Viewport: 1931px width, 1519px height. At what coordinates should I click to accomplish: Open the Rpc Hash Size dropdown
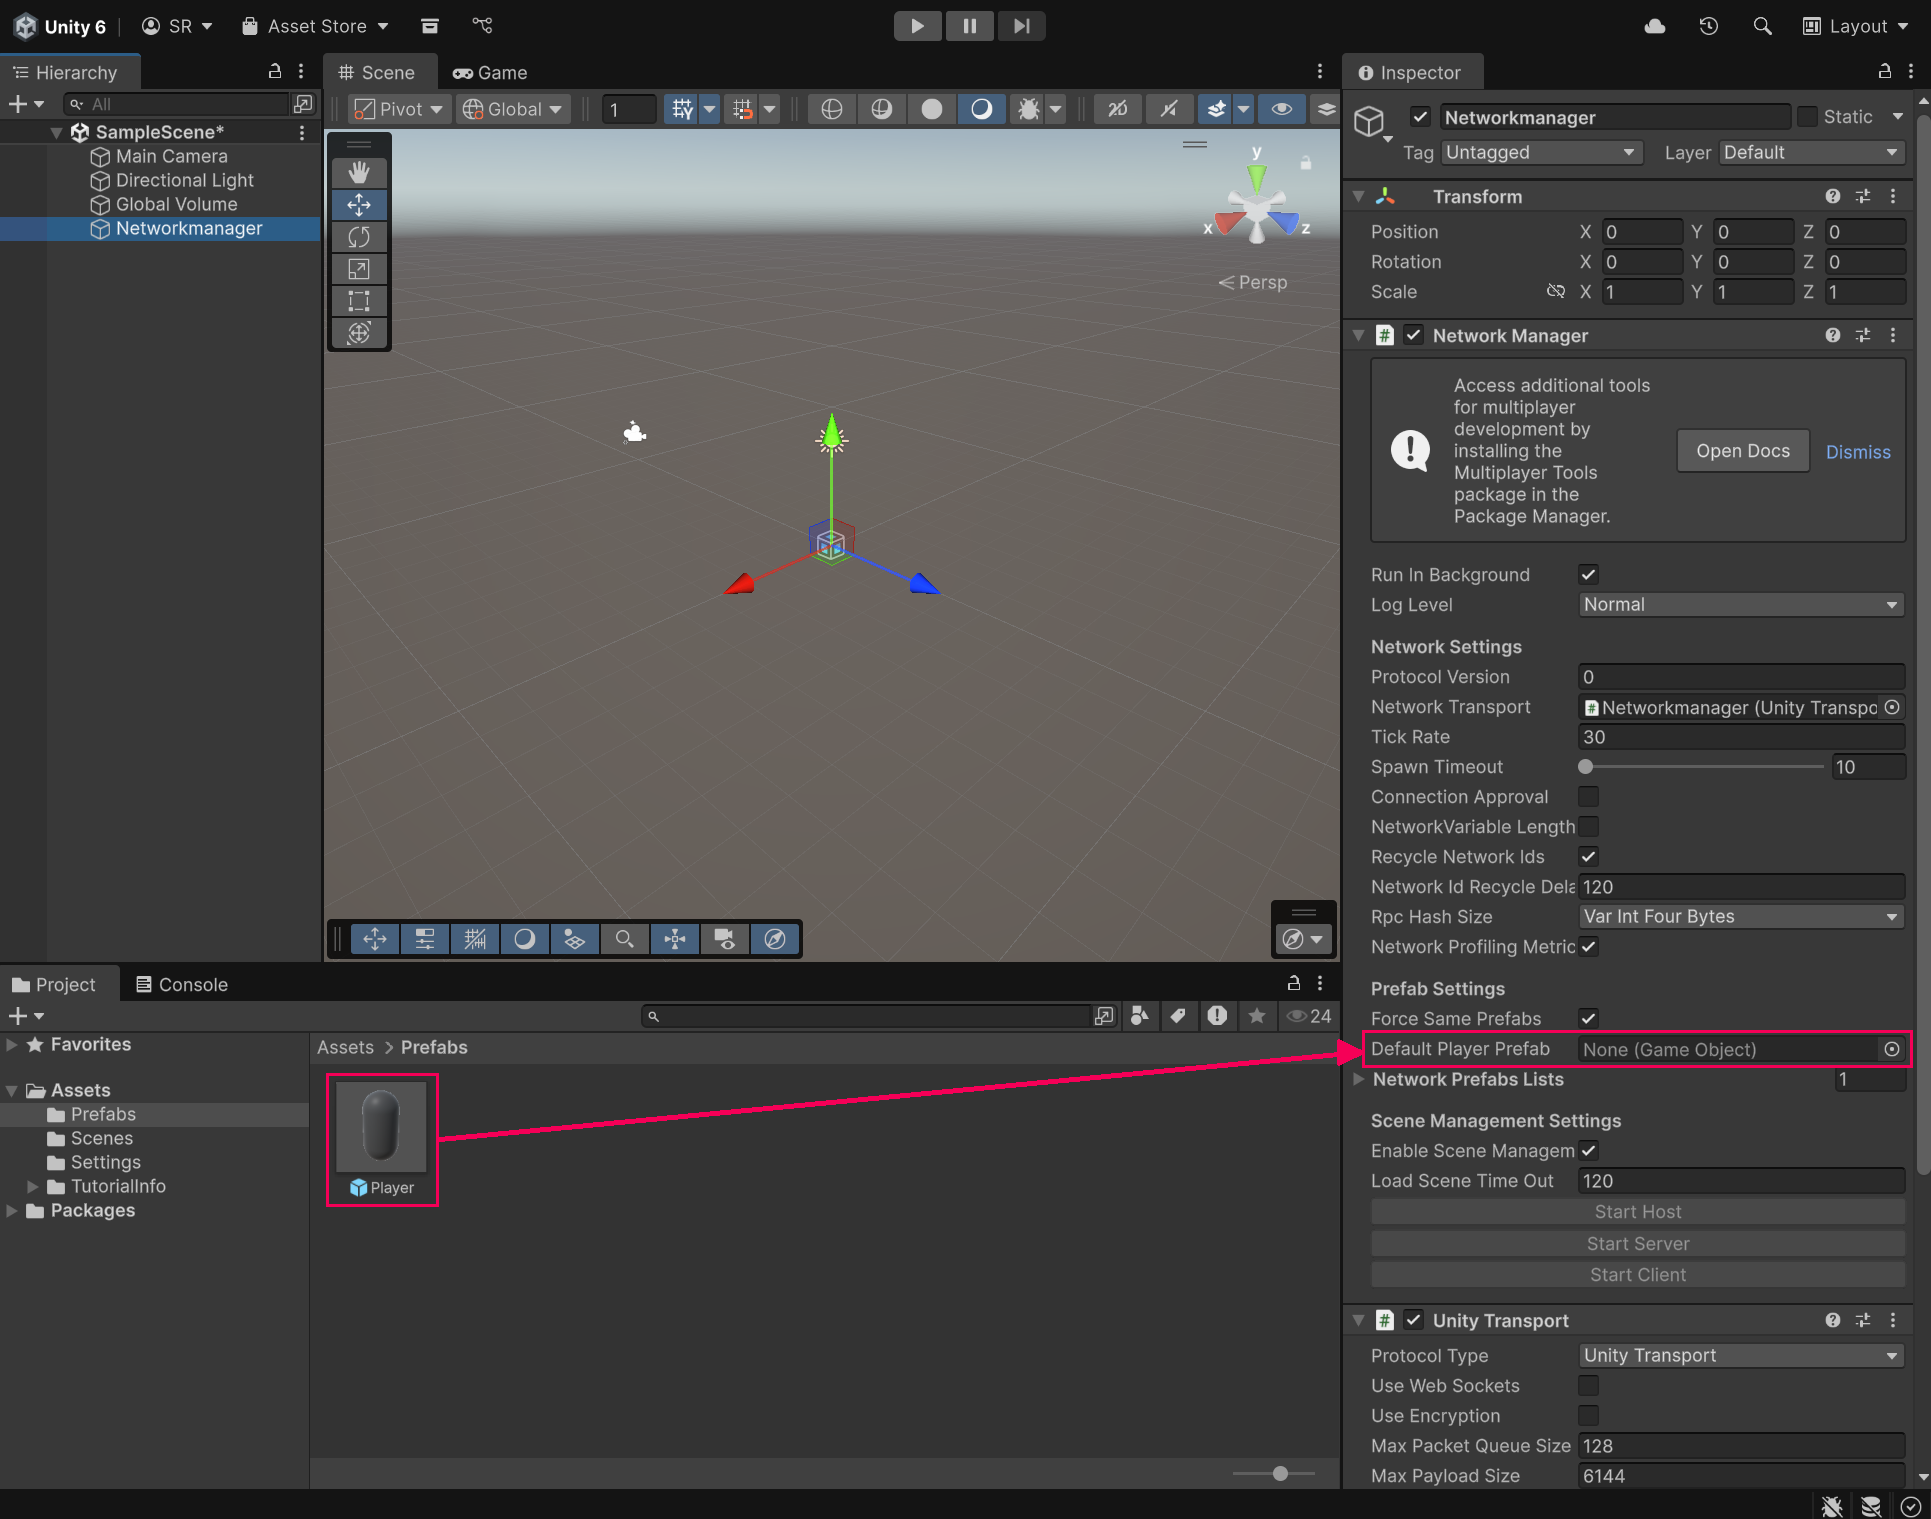pos(1740,917)
